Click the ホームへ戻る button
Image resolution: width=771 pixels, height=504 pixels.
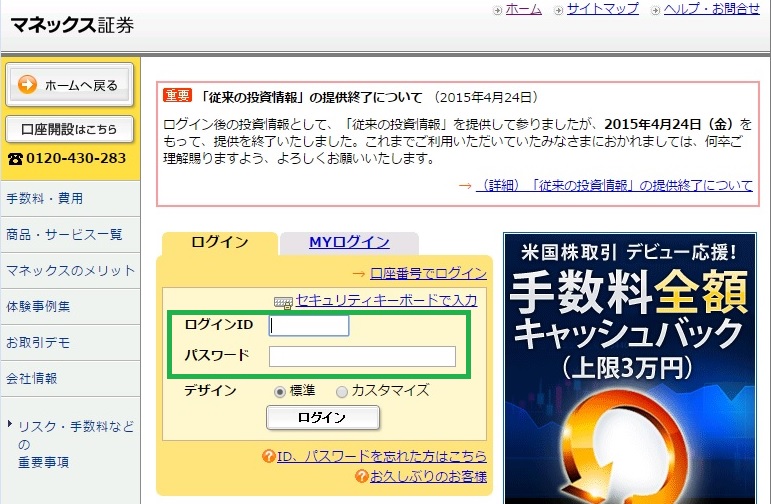pyautogui.click(x=69, y=85)
